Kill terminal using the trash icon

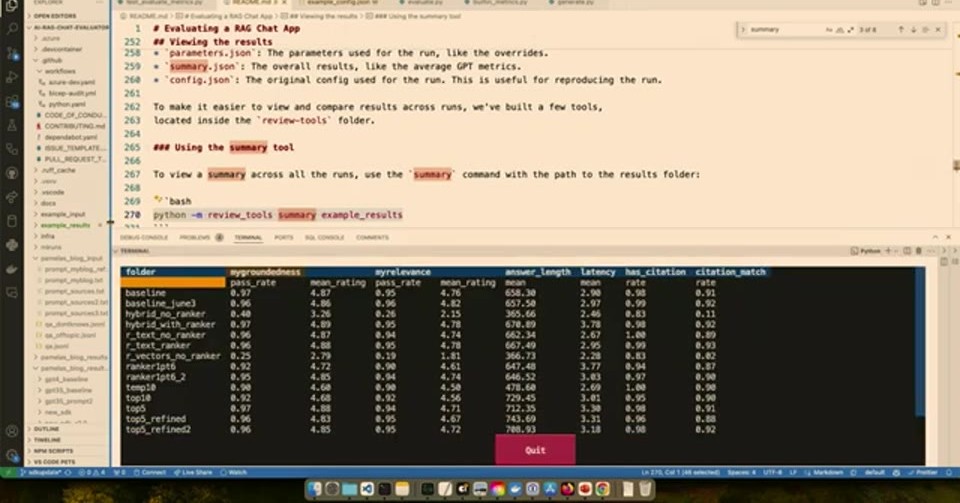[918, 251]
